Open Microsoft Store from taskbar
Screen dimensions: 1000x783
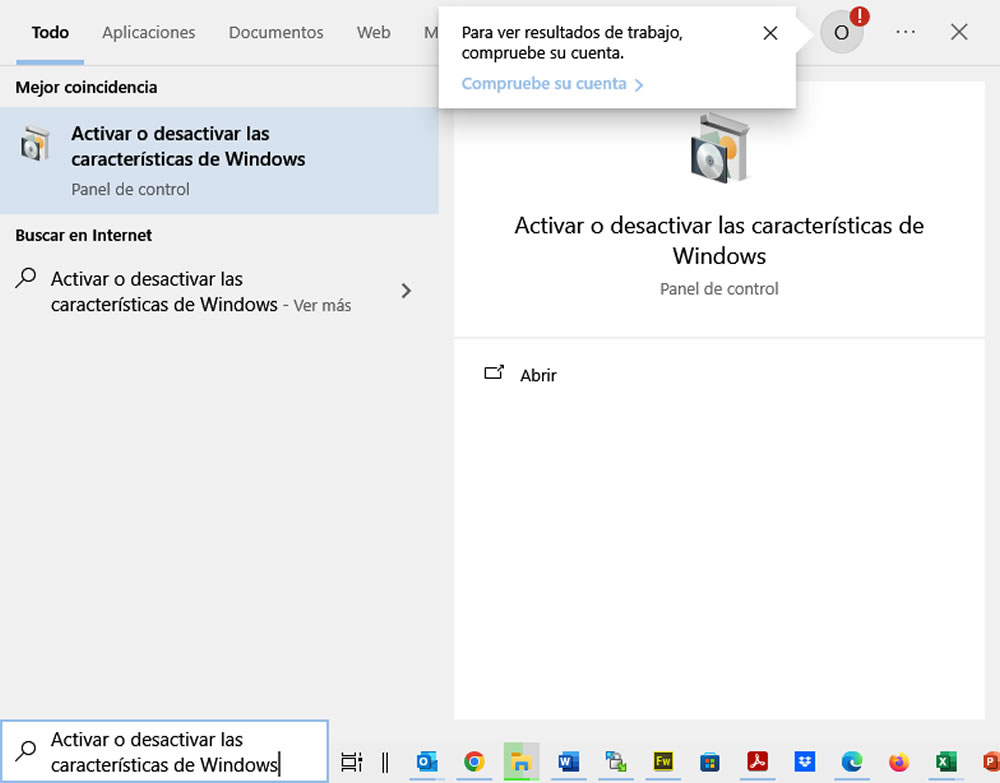point(709,762)
